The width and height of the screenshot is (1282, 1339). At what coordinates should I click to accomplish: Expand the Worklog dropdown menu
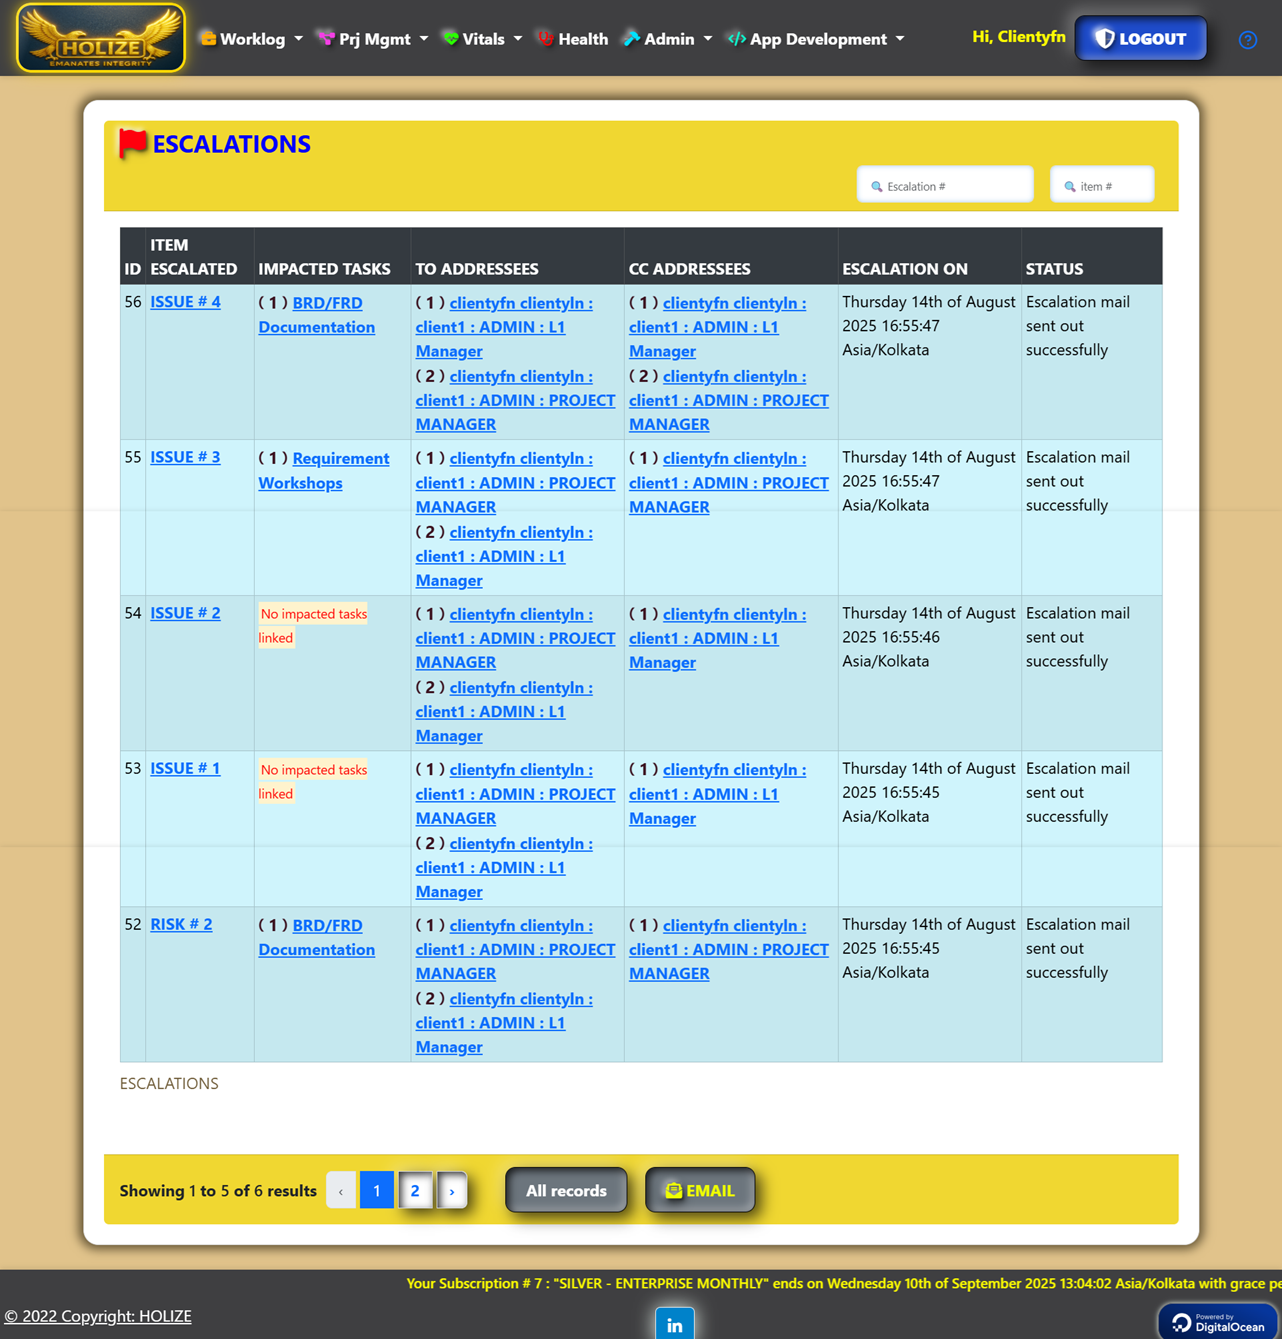252,39
